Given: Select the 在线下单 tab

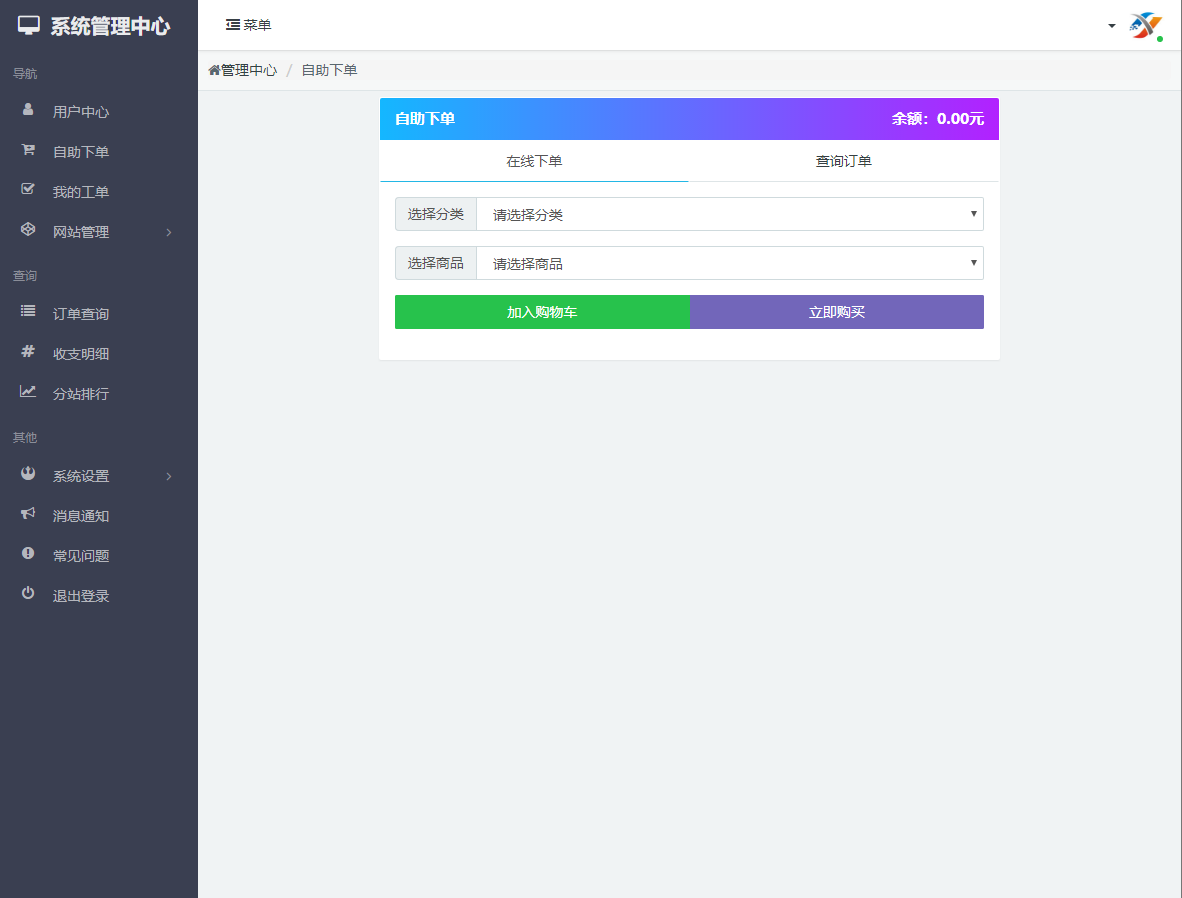Looking at the screenshot, I should click(534, 161).
